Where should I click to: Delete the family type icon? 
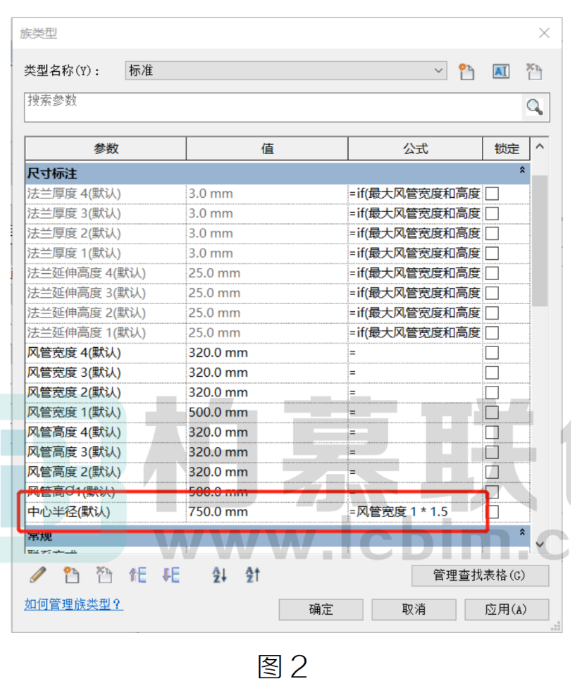[534, 71]
